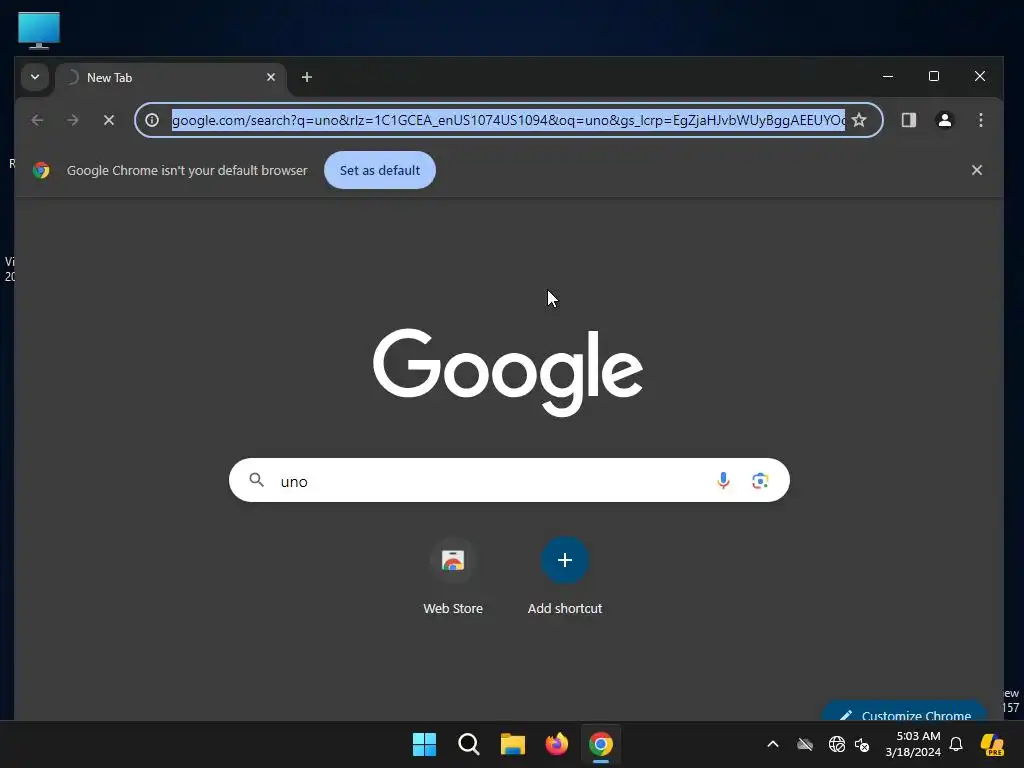Go back using the back arrow
Image resolution: width=1024 pixels, height=768 pixels.
pos(37,120)
